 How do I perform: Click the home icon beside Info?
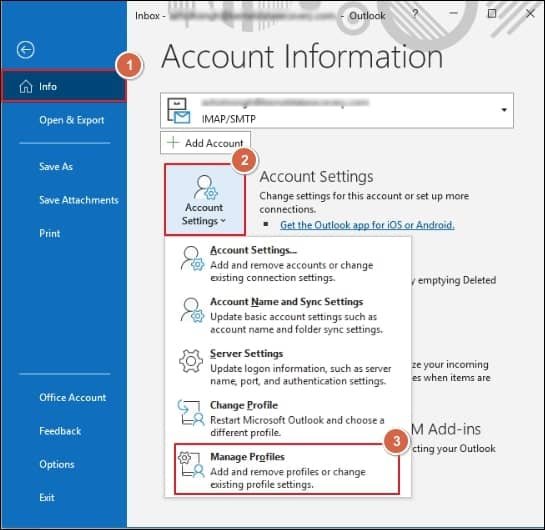point(26,86)
